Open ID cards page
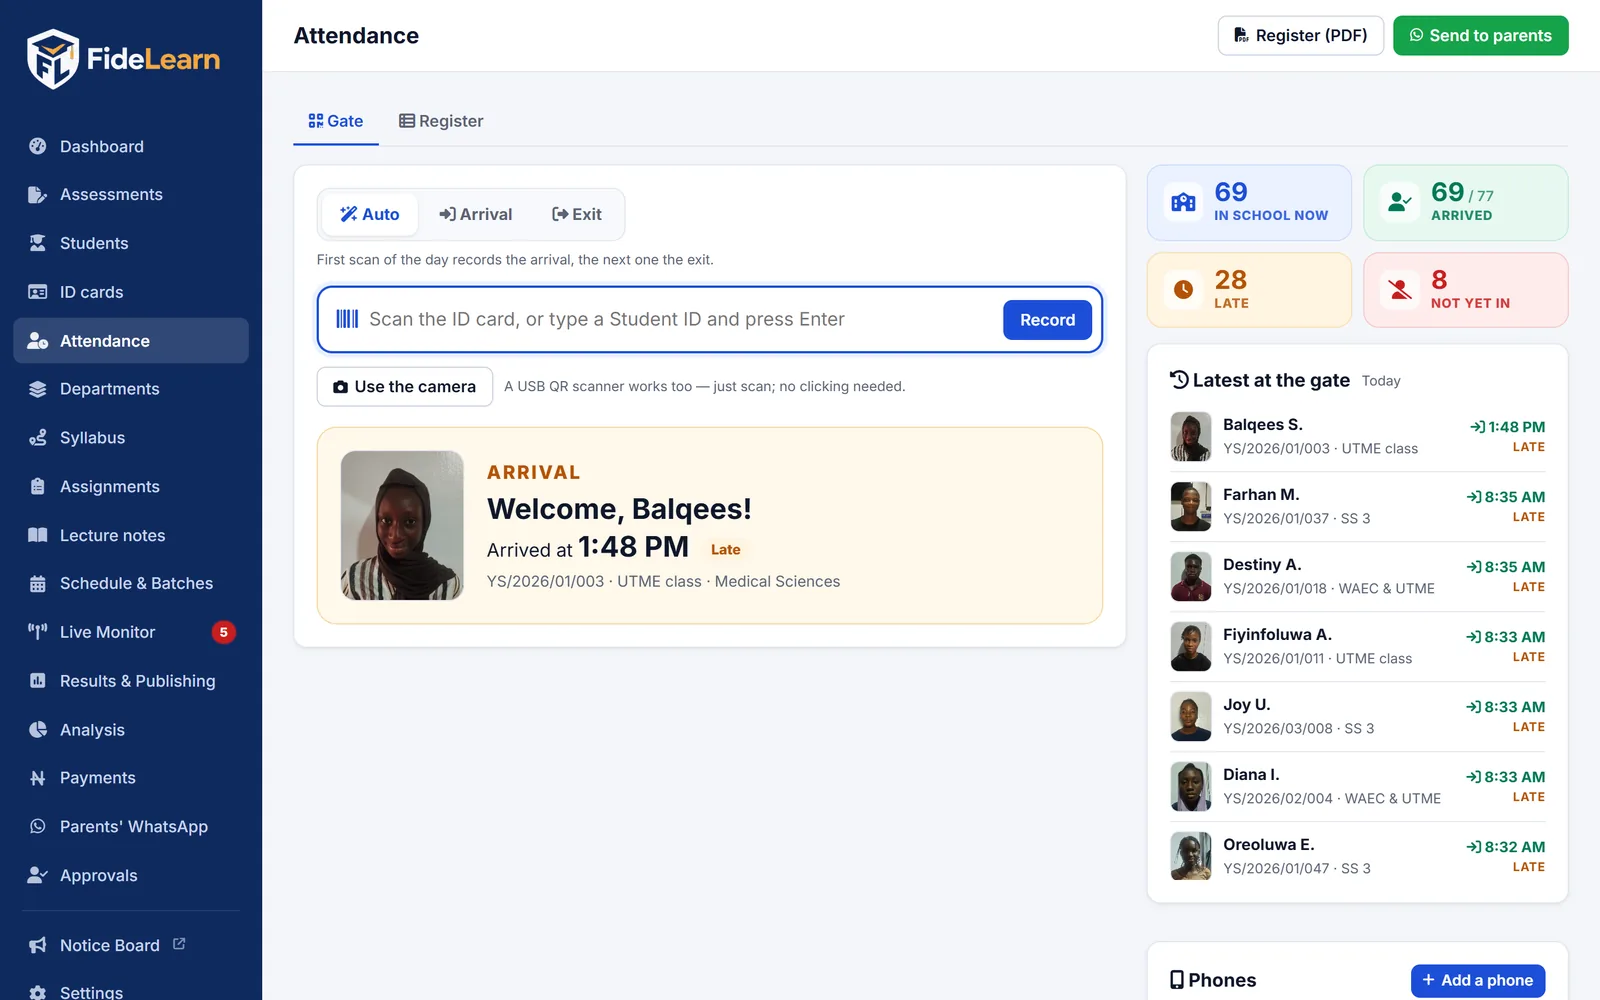Viewport: 1600px width, 1000px height. coord(131,292)
